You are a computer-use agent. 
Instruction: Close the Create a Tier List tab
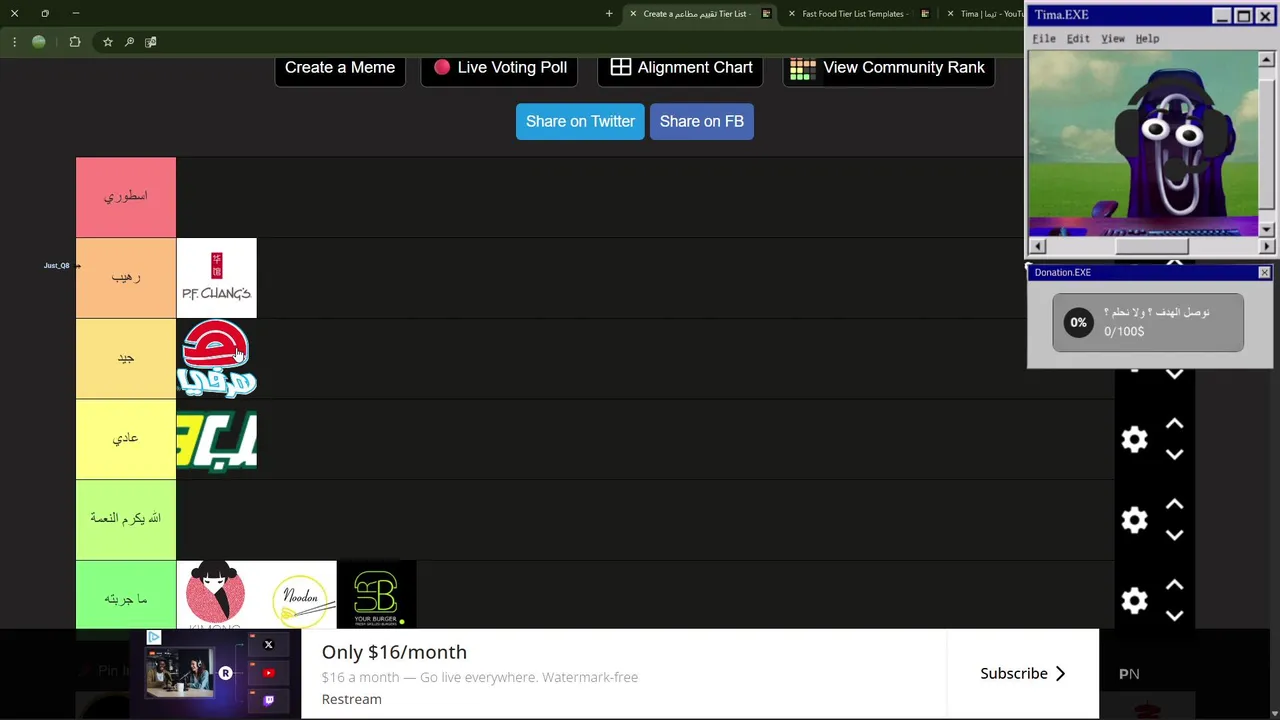tap(633, 14)
